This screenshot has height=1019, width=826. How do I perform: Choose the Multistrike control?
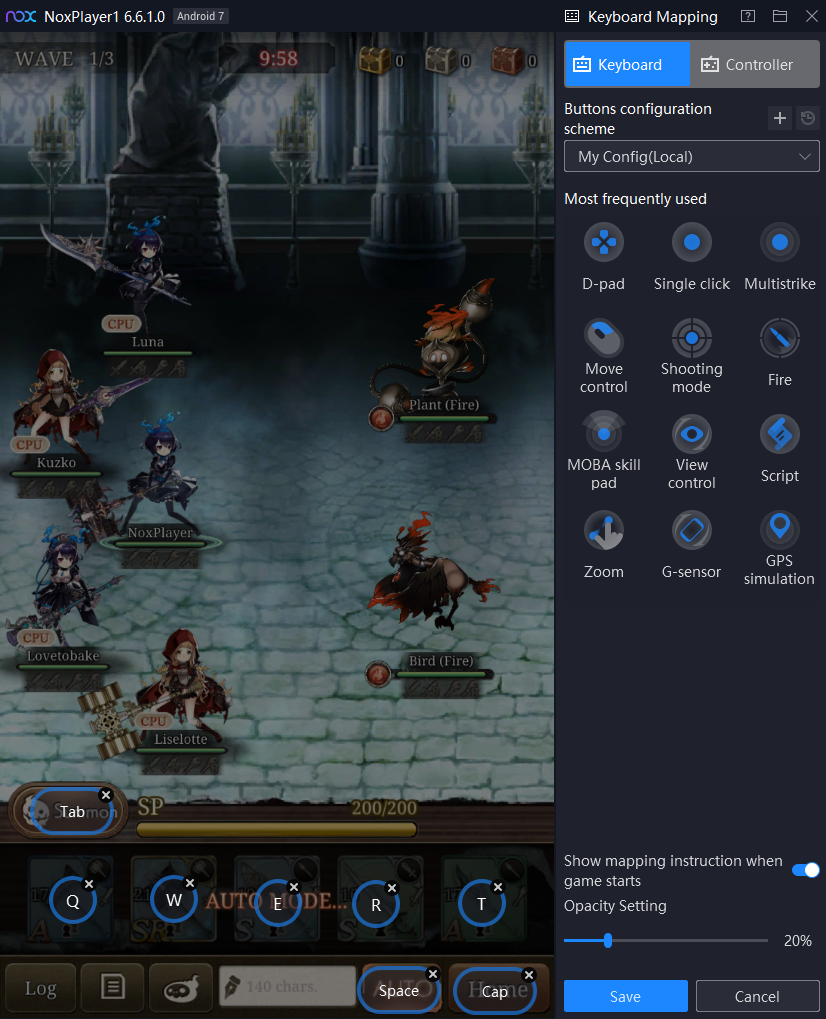[779, 242]
